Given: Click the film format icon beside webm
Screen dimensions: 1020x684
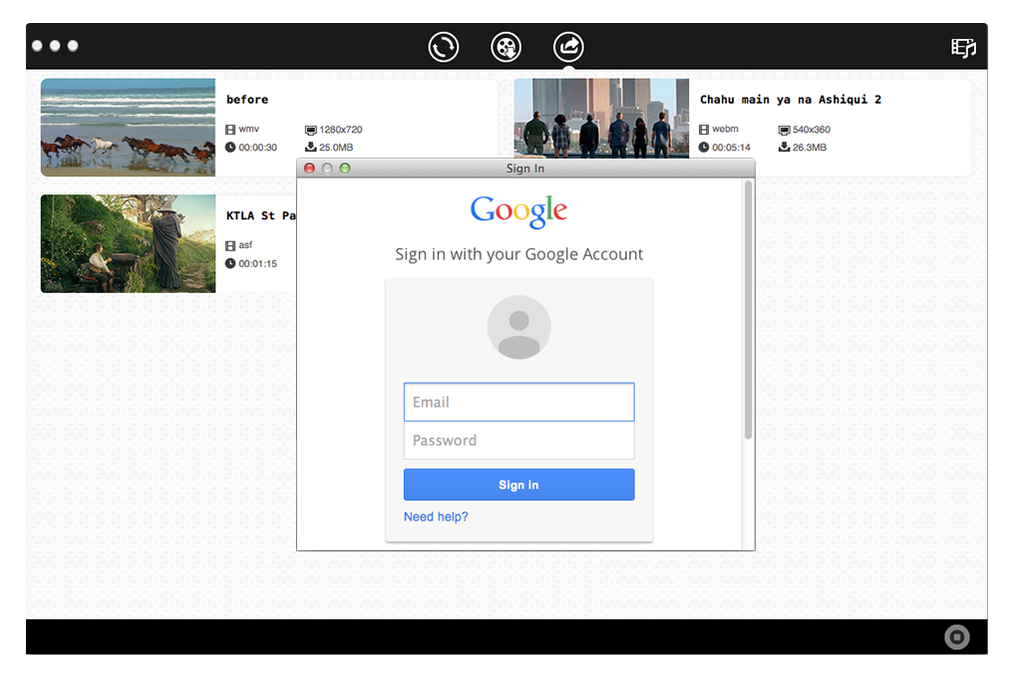Looking at the screenshot, I should point(704,130).
